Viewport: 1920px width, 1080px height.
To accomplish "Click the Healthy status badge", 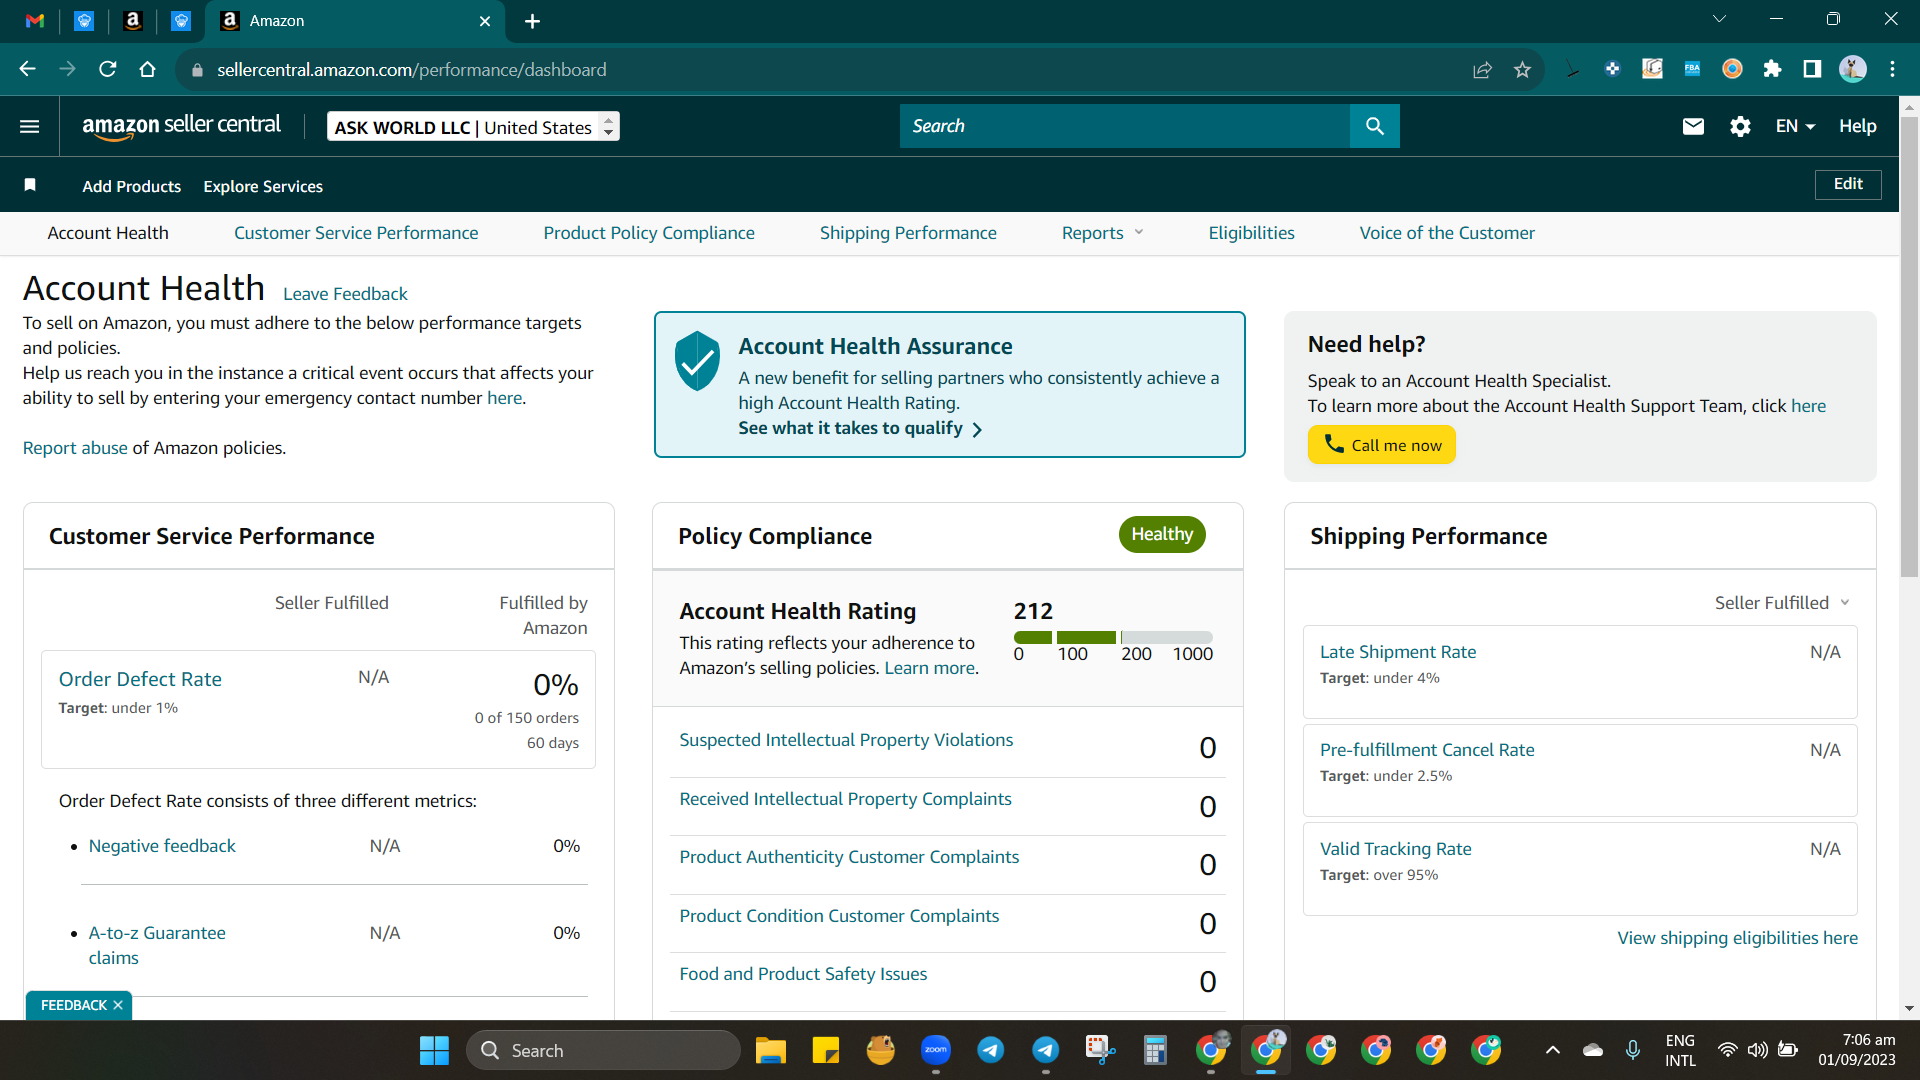I will (1162, 534).
